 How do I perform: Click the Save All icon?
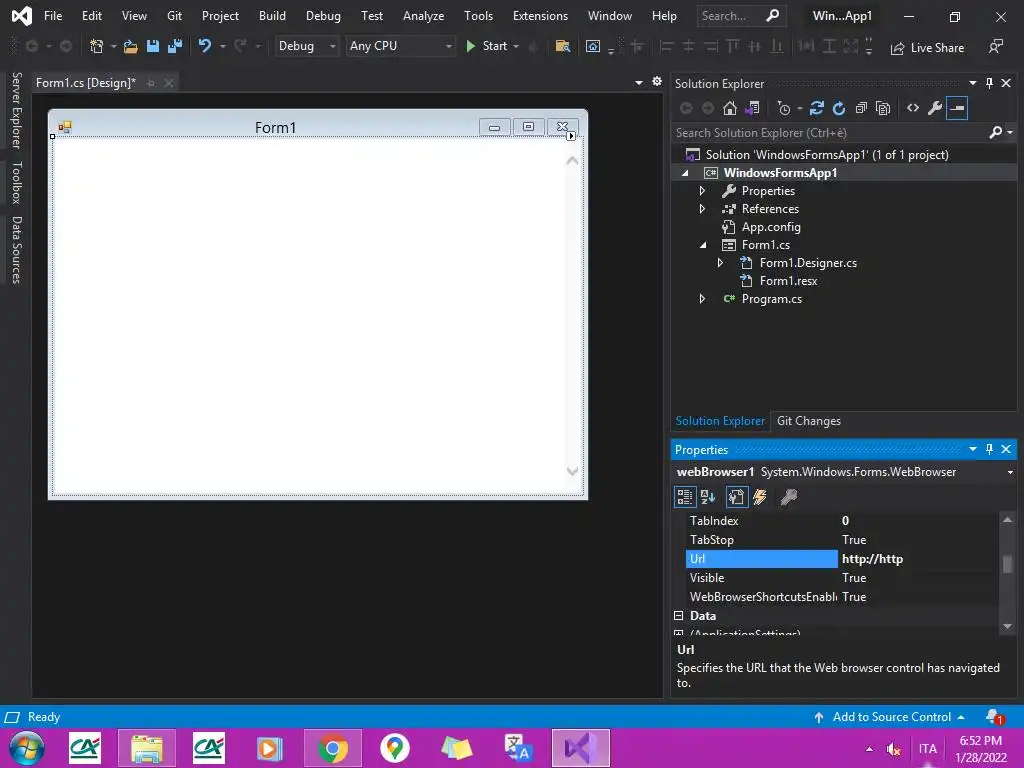click(174, 46)
